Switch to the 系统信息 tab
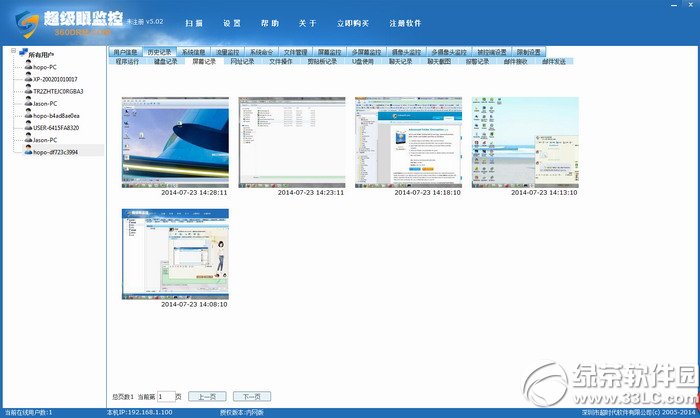This screenshot has height=418, width=700. tap(193, 52)
